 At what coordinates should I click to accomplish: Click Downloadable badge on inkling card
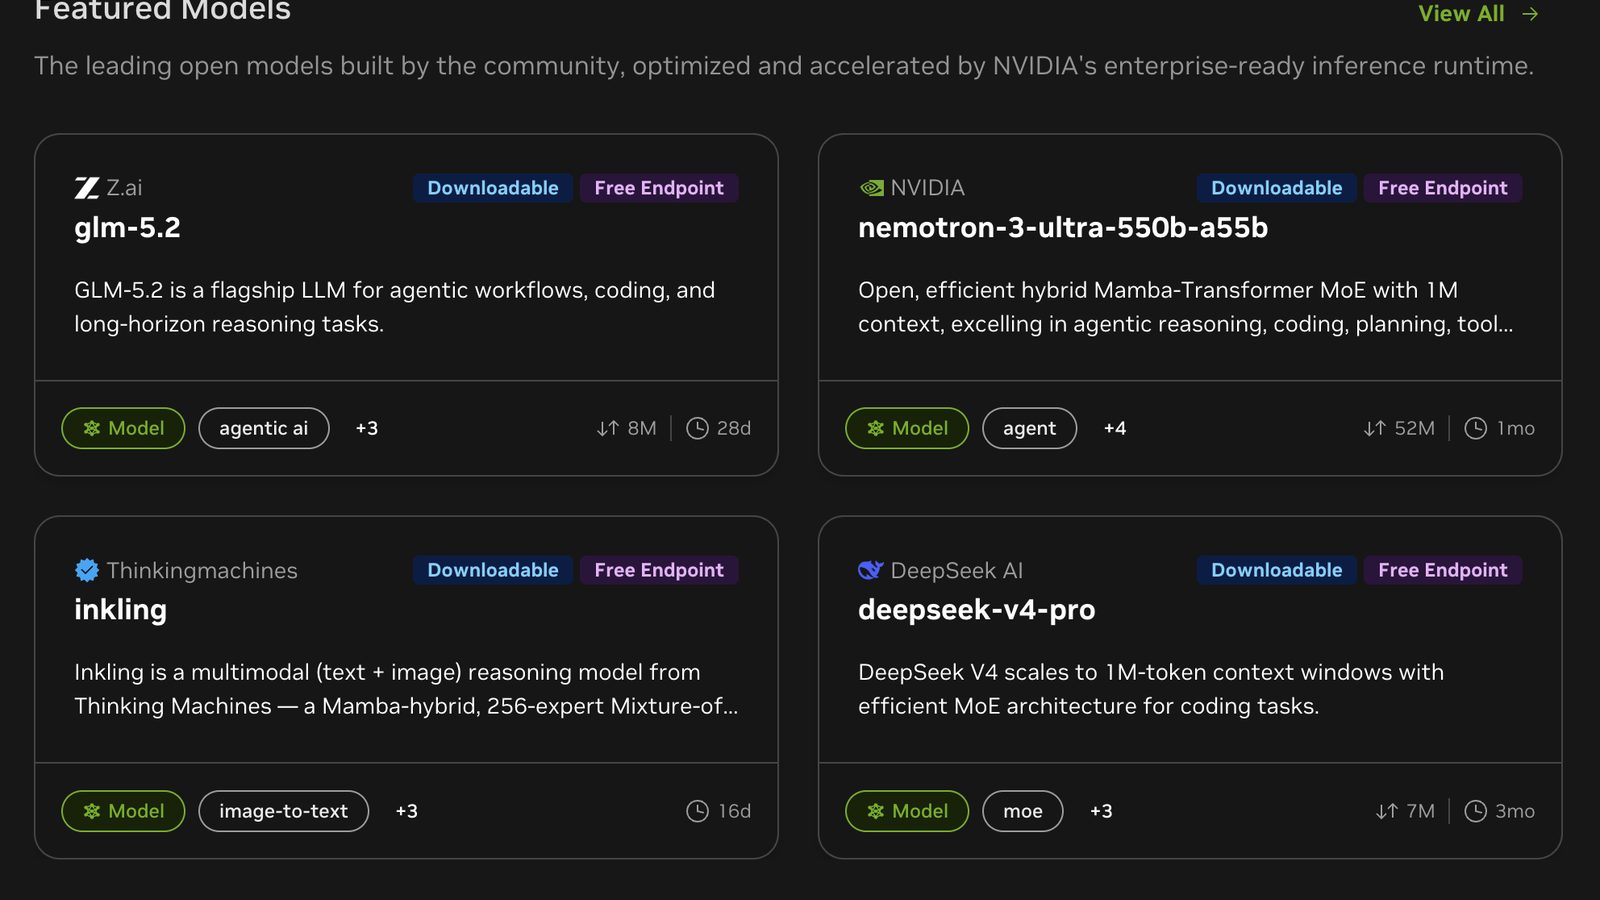493,570
